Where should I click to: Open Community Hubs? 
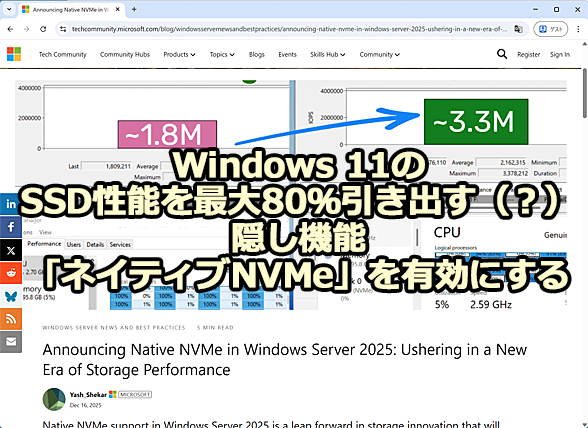click(x=125, y=54)
